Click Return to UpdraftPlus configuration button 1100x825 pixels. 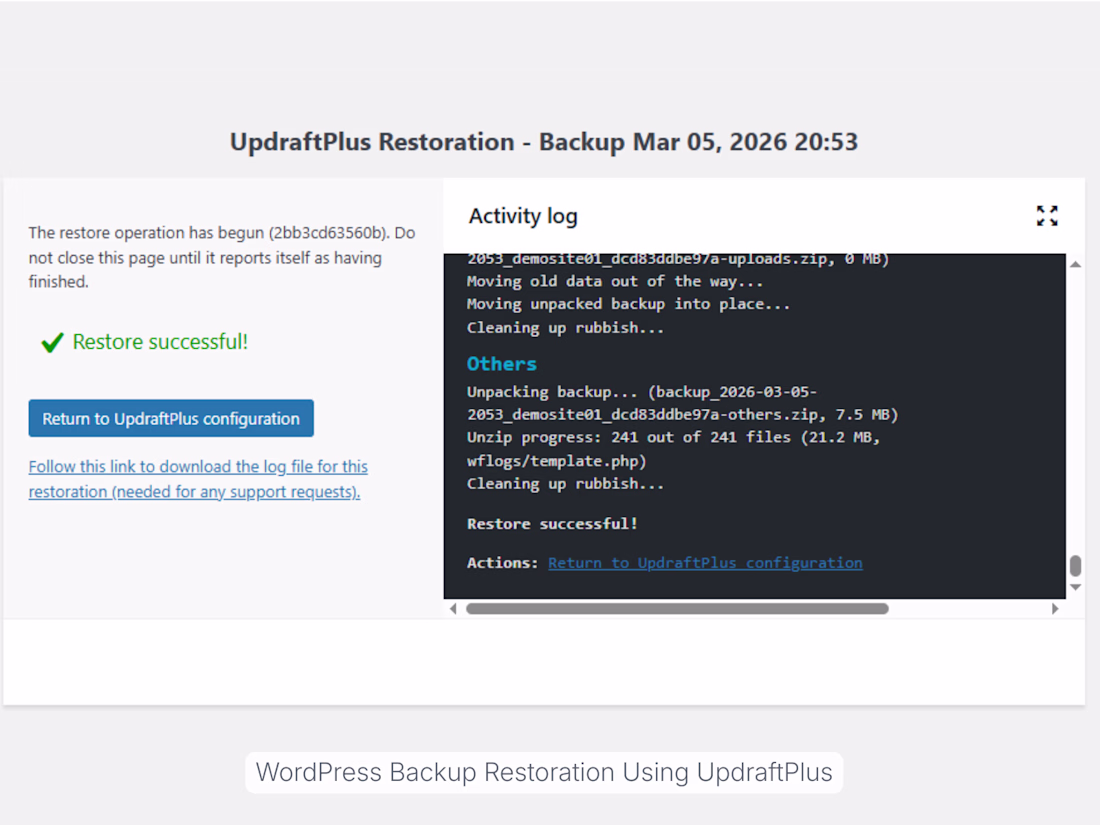[x=171, y=418]
